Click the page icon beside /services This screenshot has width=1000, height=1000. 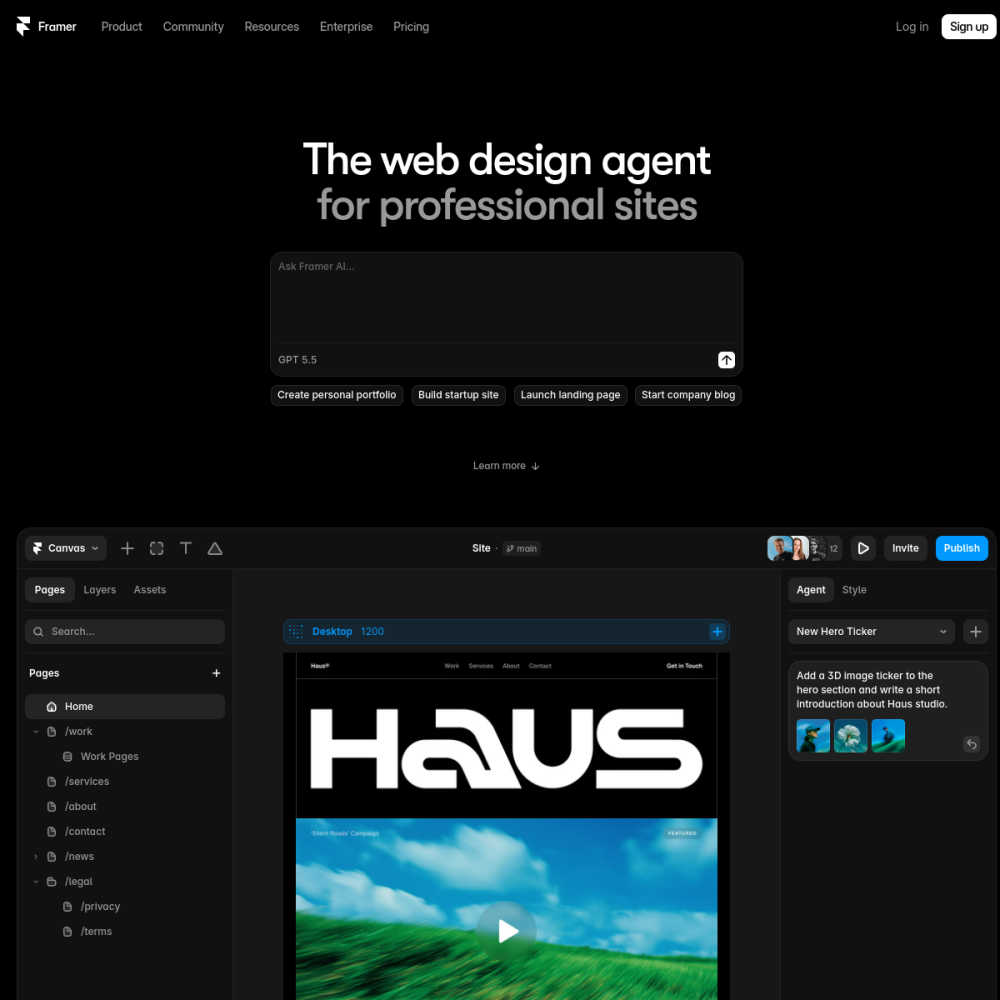click(52, 781)
